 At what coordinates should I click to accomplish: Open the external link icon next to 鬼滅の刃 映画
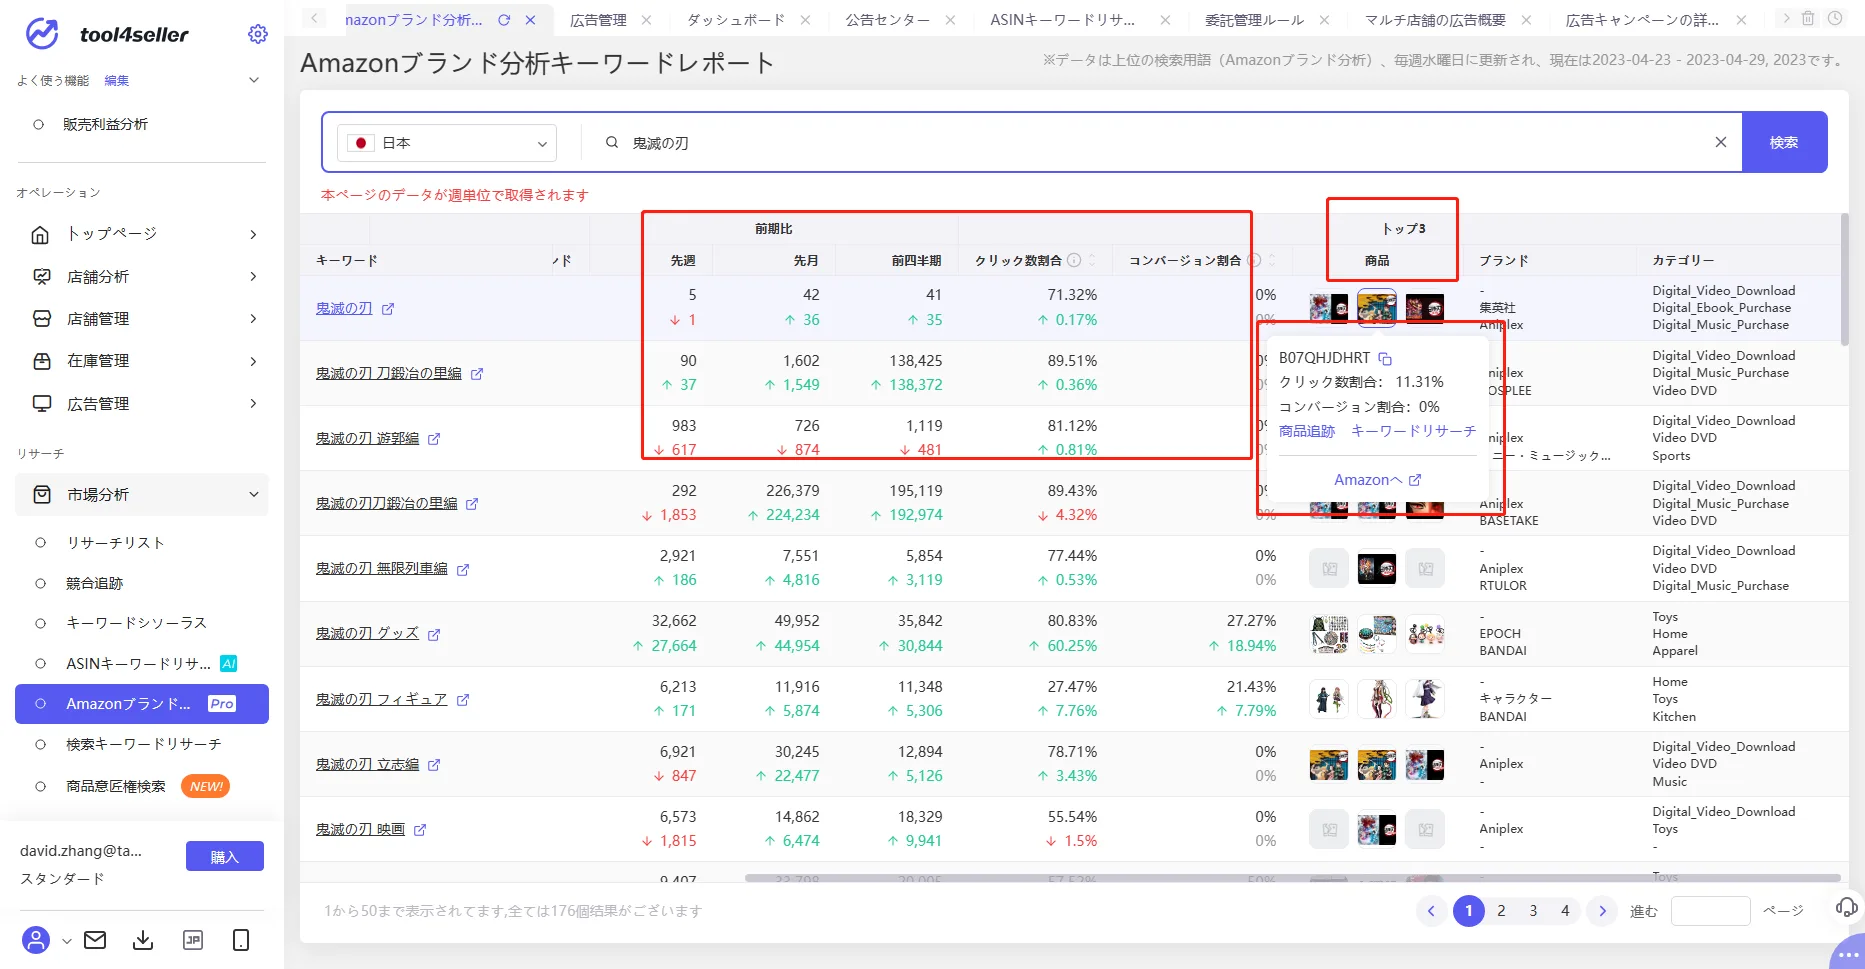click(x=420, y=830)
